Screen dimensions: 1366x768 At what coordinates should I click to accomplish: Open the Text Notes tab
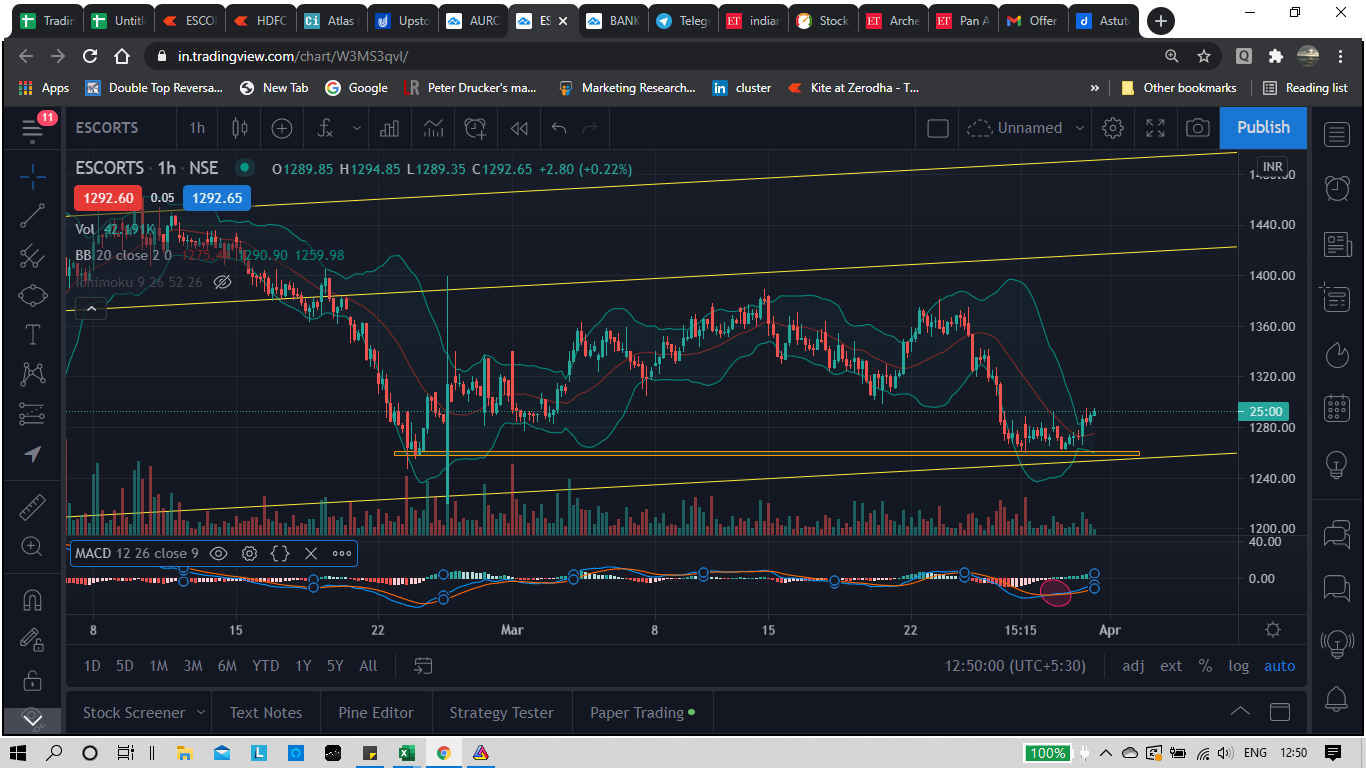(266, 713)
